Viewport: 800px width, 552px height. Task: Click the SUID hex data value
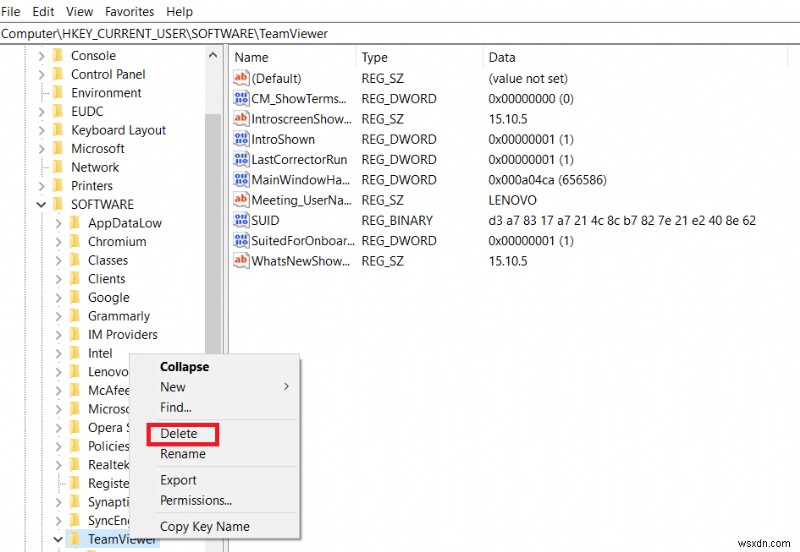coord(622,220)
